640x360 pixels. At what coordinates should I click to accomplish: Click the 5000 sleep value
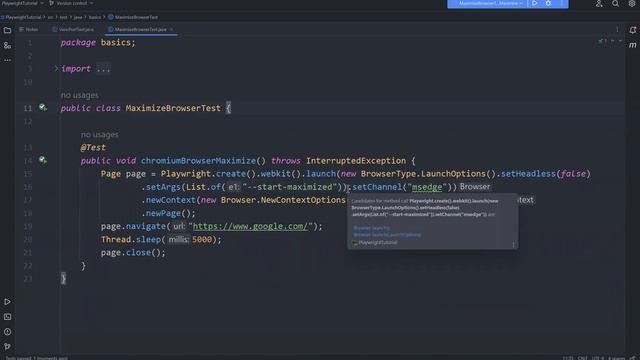pyautogui.click(x=202, y=239)
